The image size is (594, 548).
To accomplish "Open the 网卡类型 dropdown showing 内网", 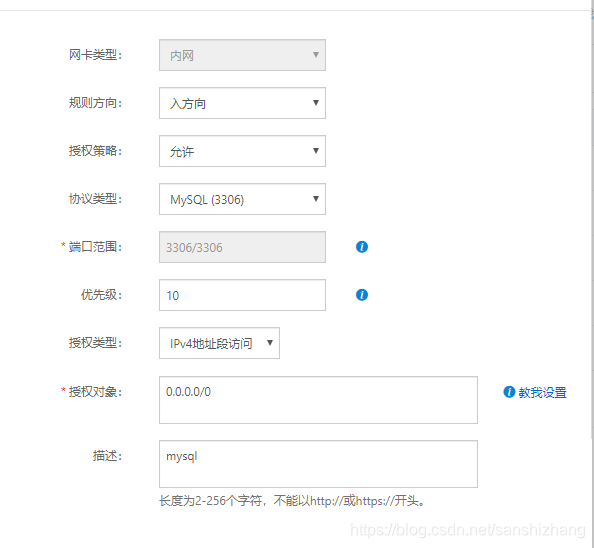I will (242, 55).
